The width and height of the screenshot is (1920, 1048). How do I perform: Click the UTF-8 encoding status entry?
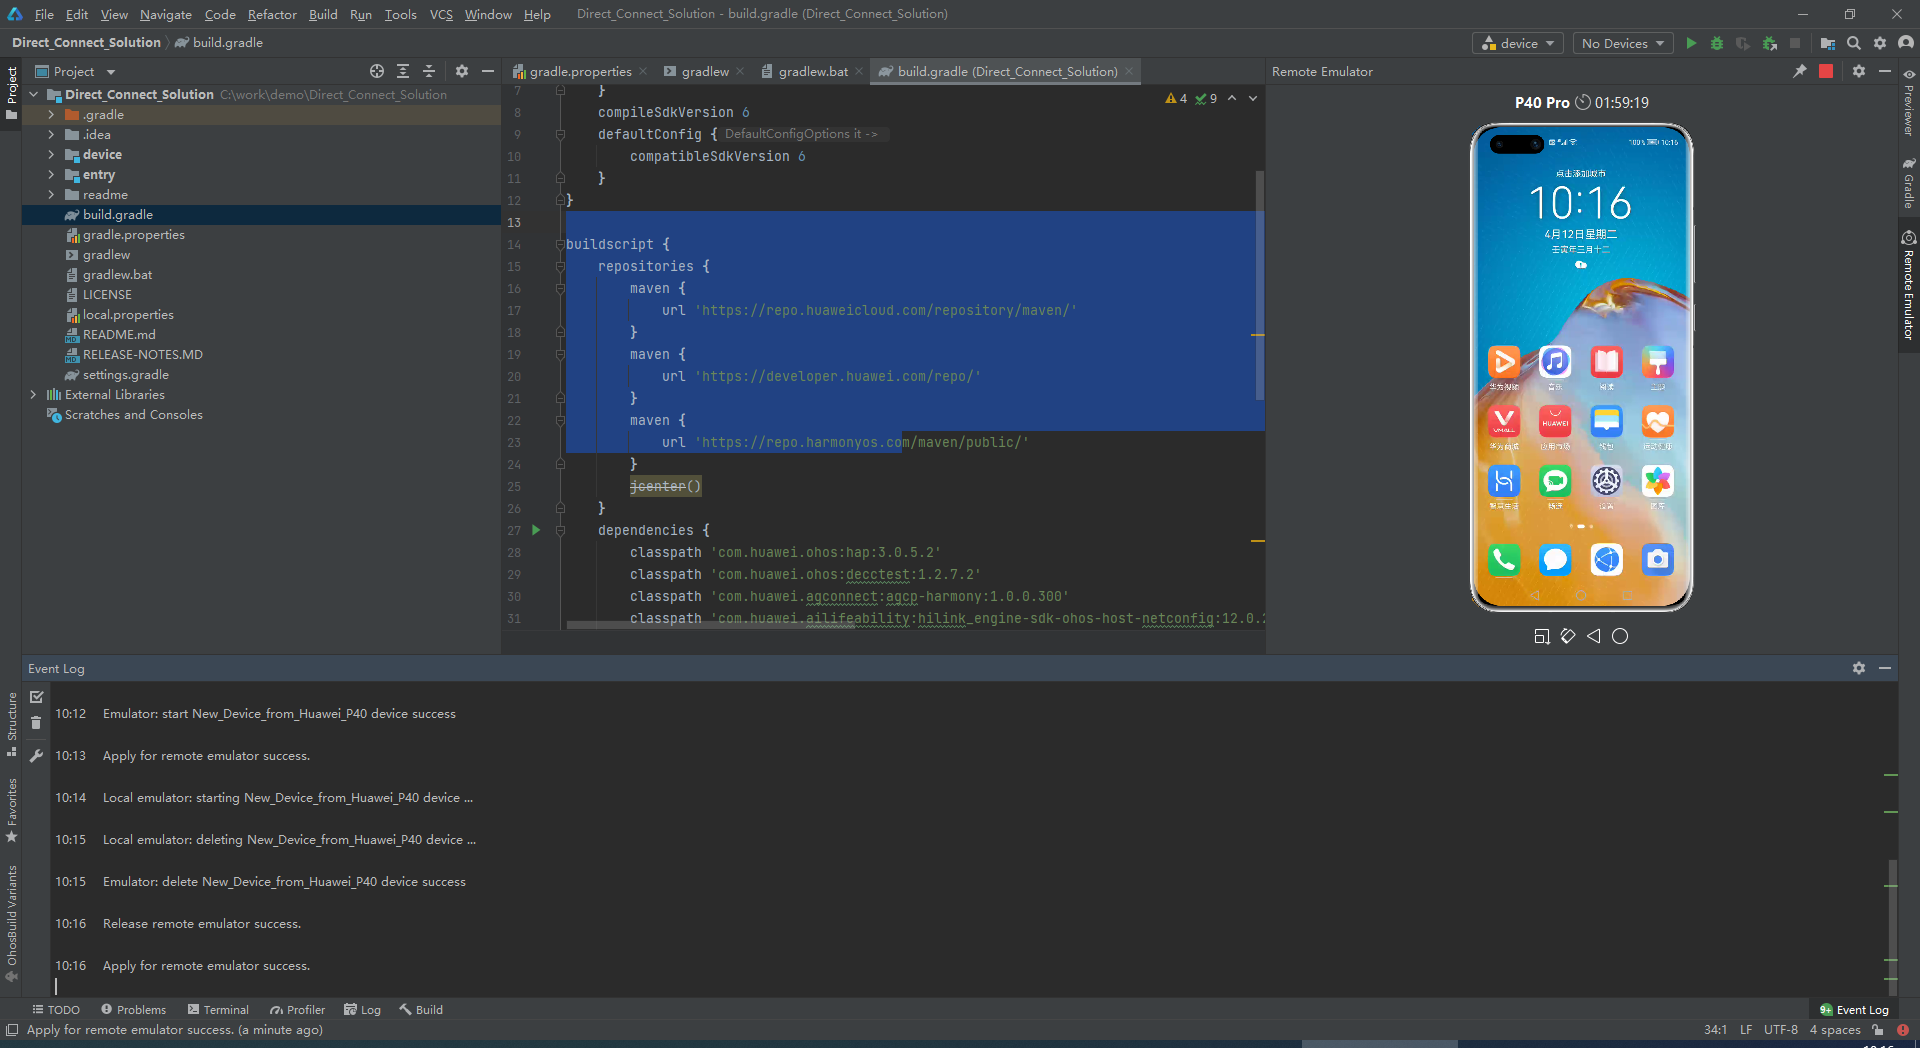point(1780,1029)
